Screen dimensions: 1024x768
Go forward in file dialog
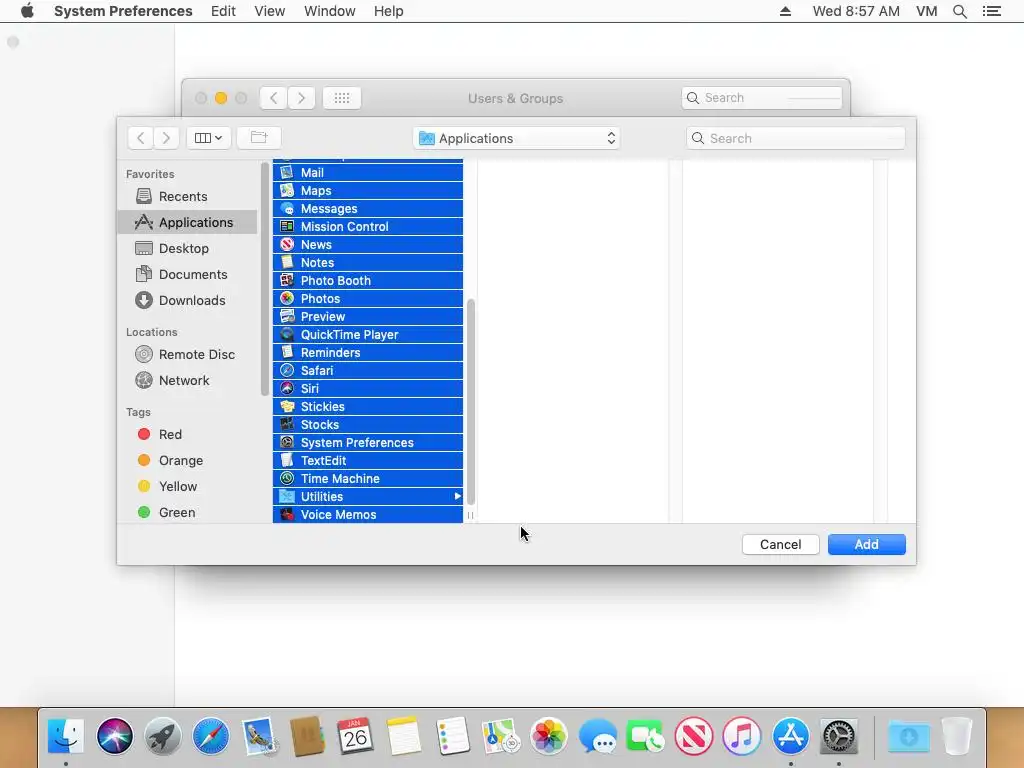pos(166,138)
